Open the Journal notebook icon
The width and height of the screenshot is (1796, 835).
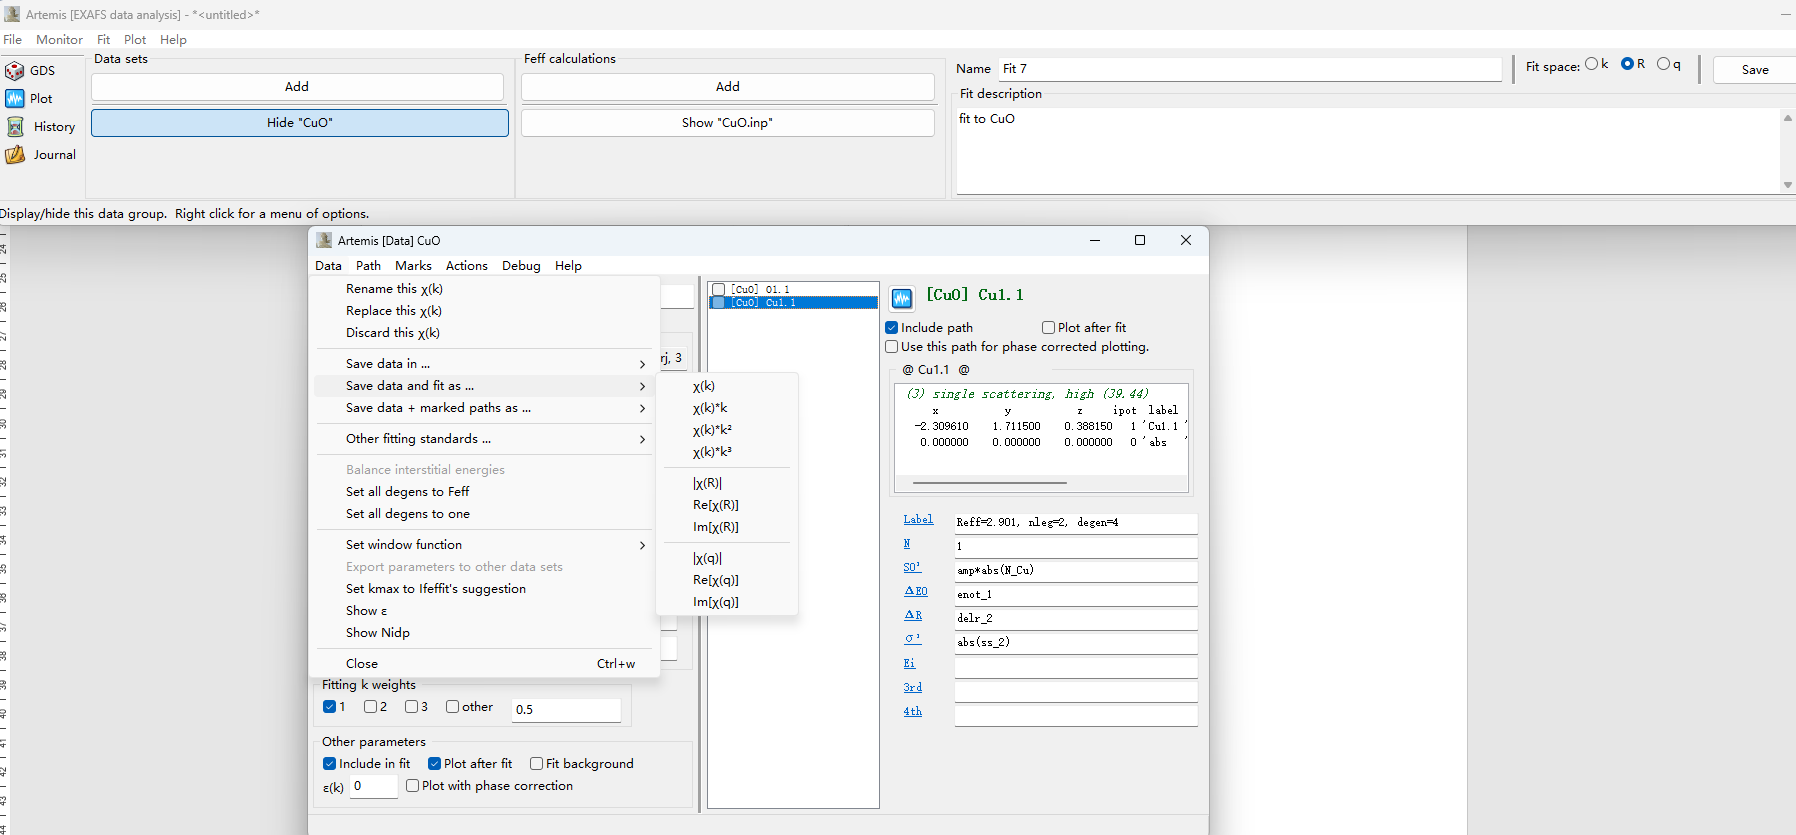(x=15, y=155)
